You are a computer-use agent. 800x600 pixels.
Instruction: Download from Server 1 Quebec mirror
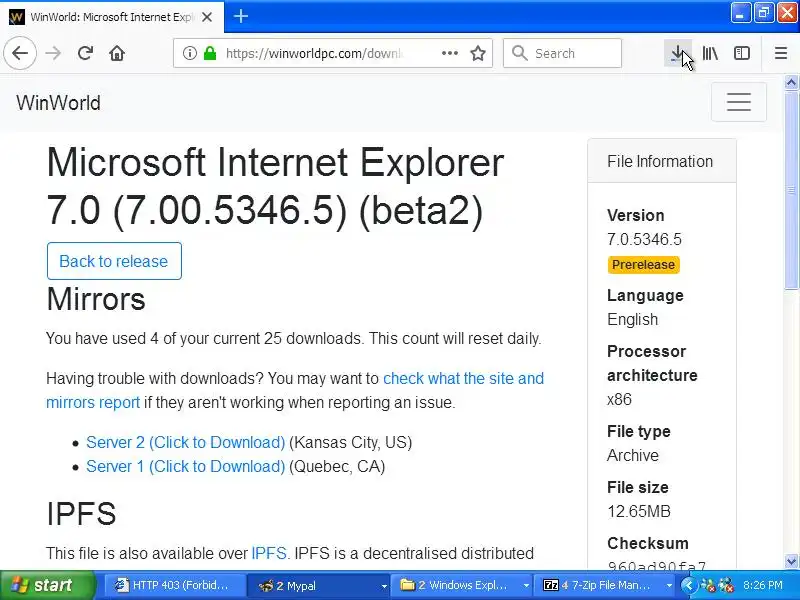tap(185, 466)
